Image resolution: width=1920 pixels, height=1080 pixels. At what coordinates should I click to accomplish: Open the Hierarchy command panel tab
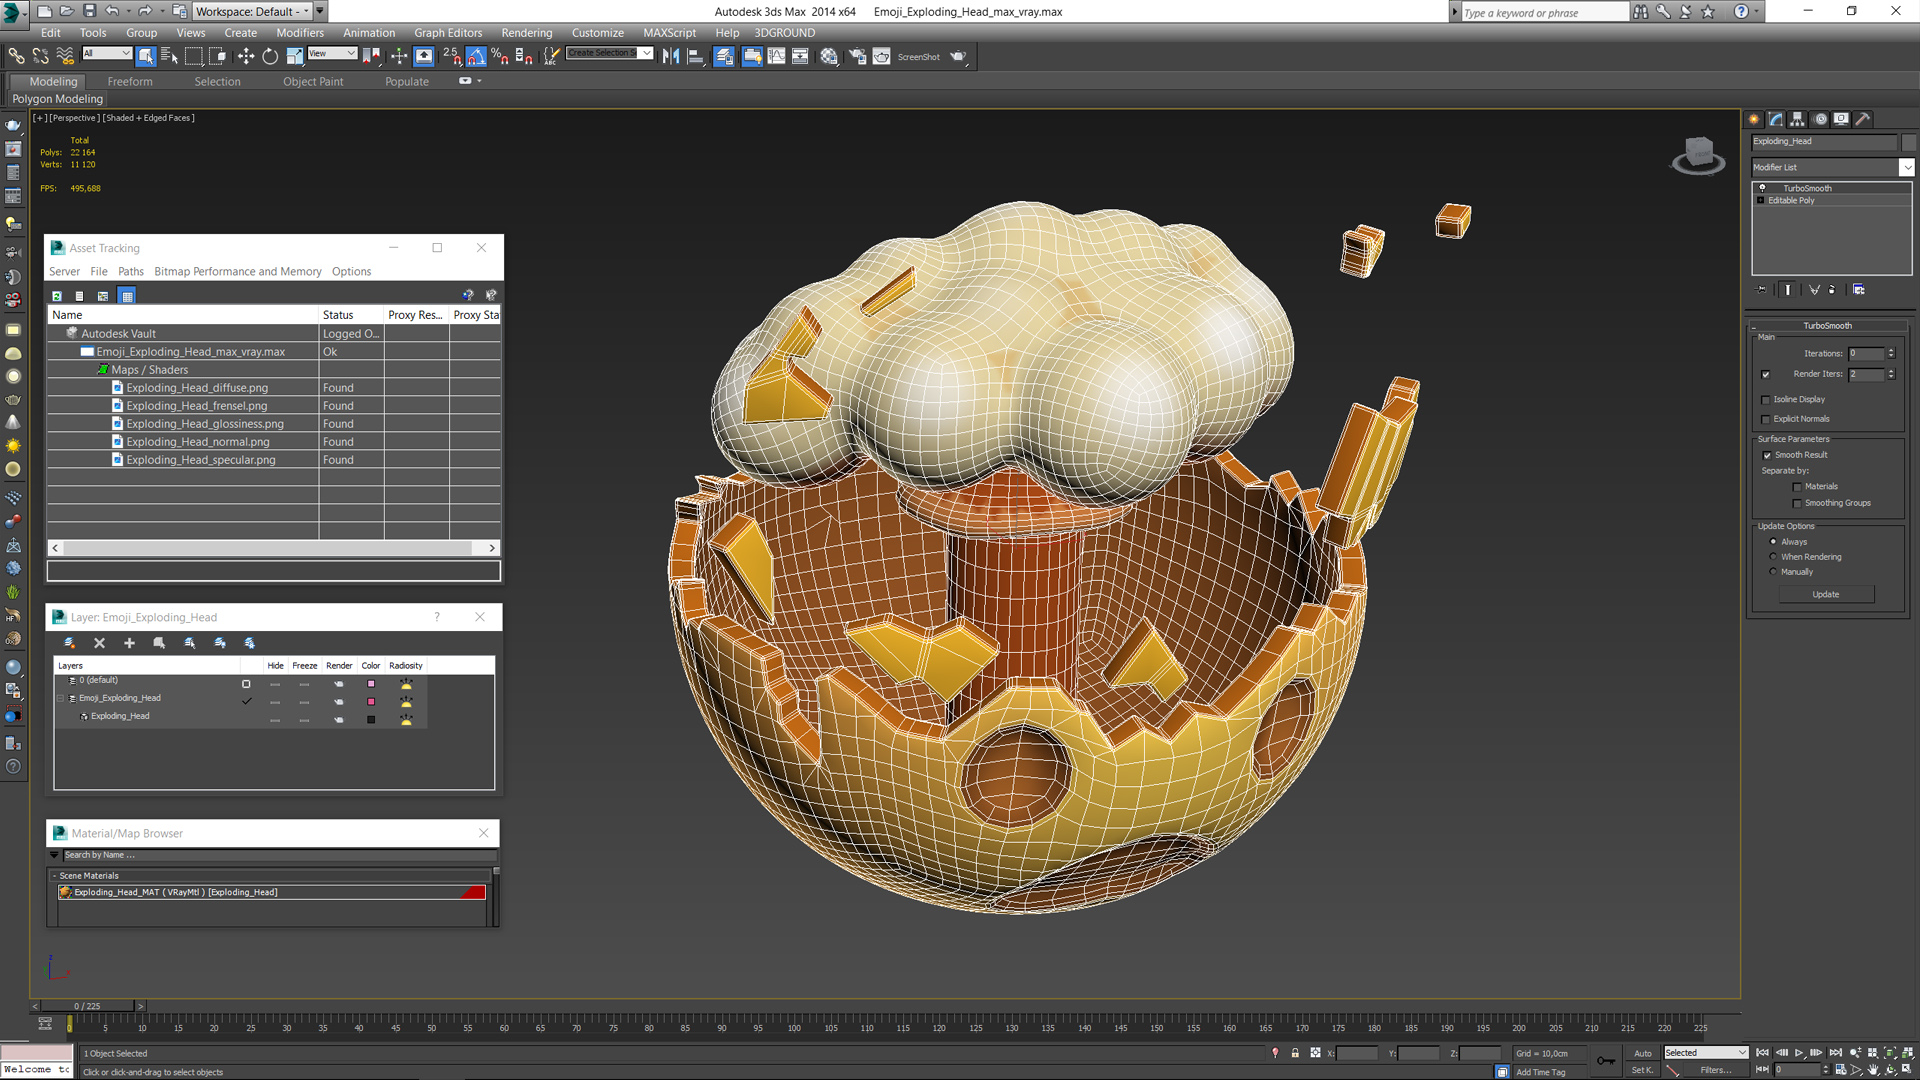[1798, 119]
